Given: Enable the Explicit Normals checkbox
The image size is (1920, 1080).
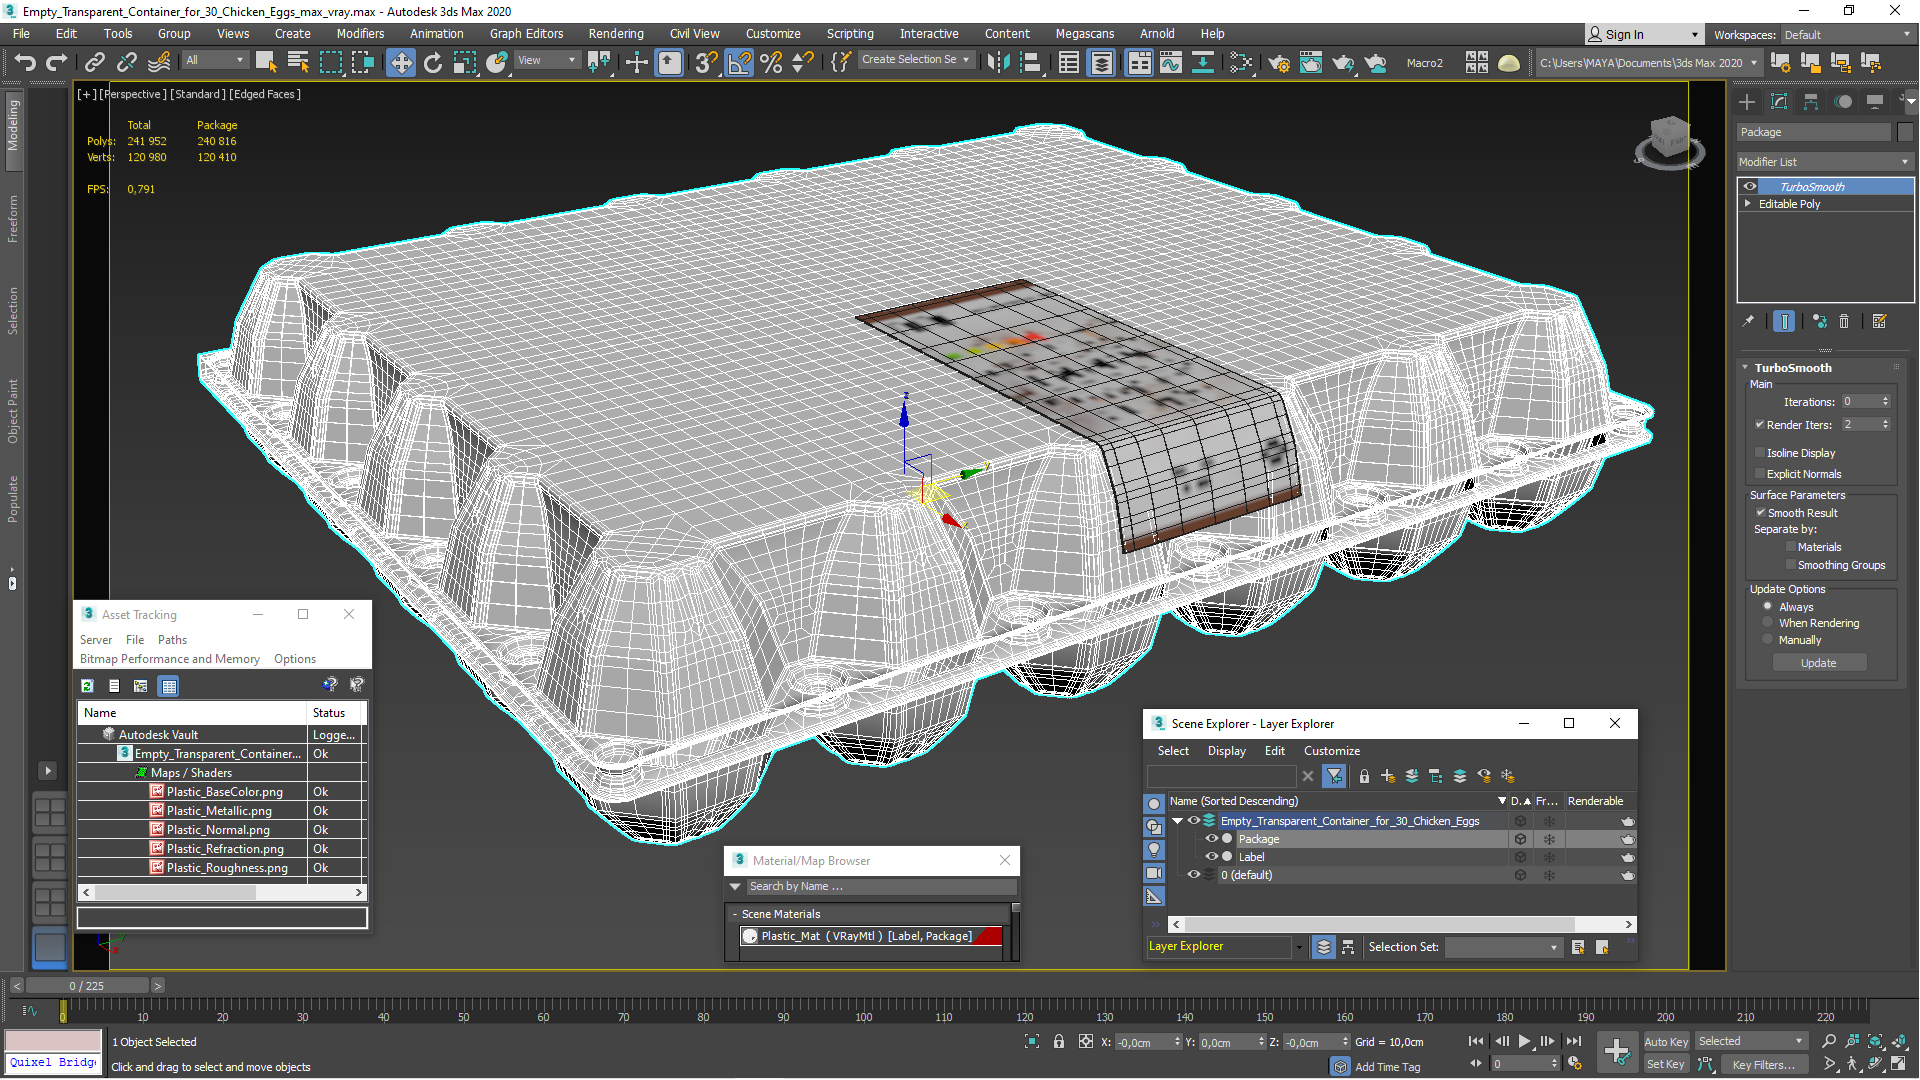Looking at the screenshot, I should point(1761,474).
